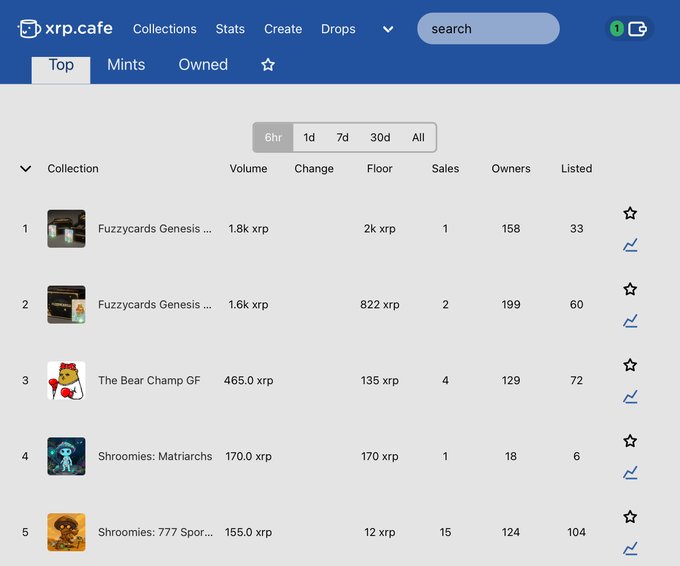Image resolution: width=680 pixels, height=566 pixels.
Task: Click the 1.8k xrp volume value
Action: coord(248,229)
